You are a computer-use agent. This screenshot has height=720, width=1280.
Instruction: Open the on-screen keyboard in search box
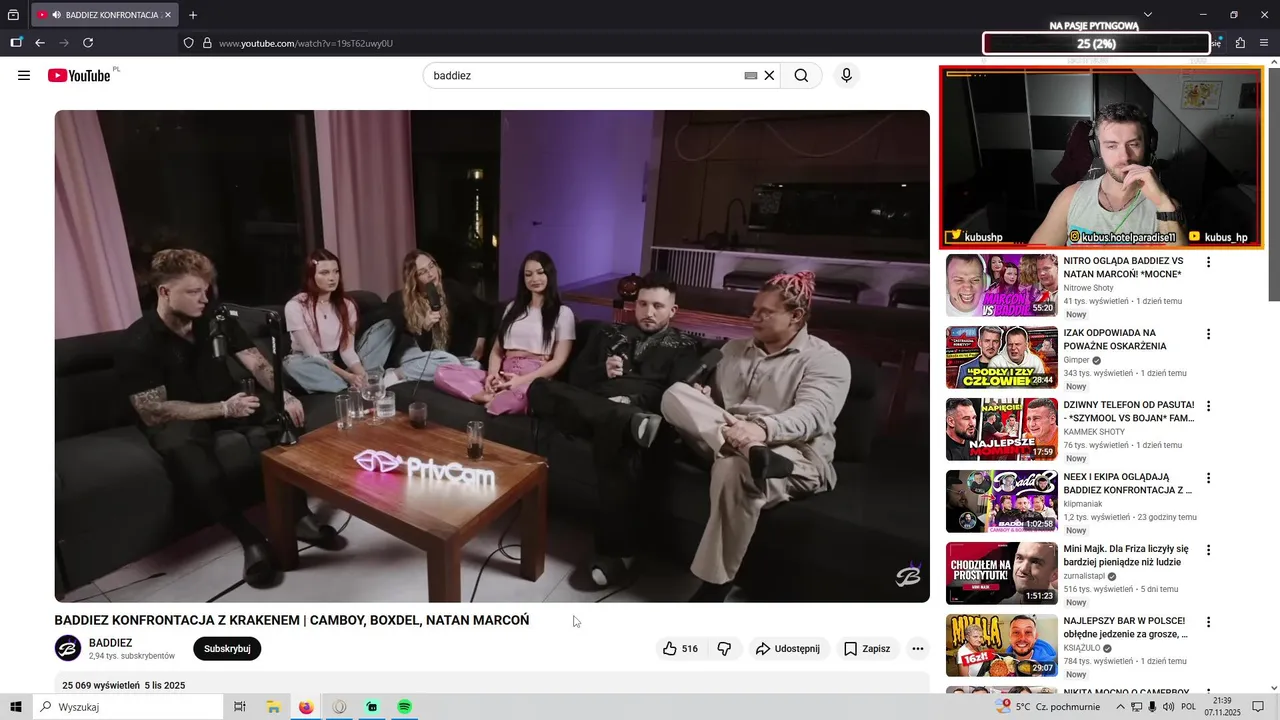(750, 75)
